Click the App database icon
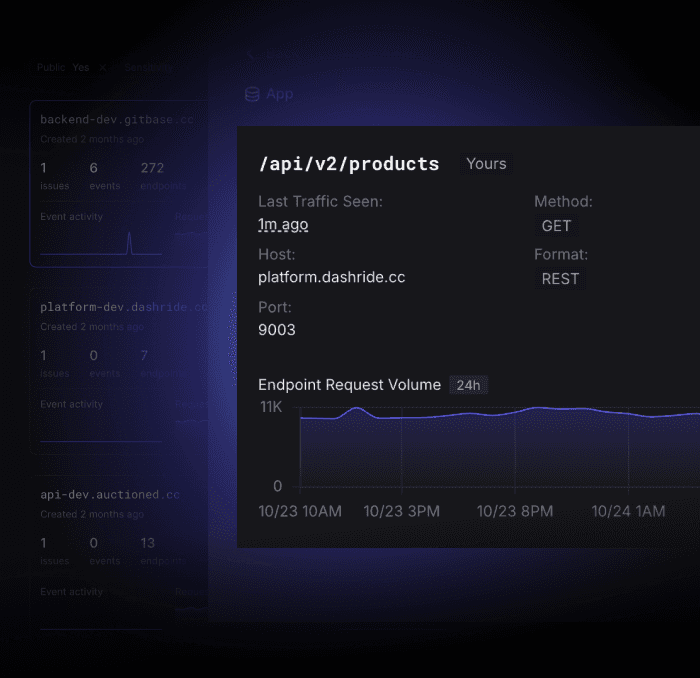The image size is (700, 678). [253, 94]
